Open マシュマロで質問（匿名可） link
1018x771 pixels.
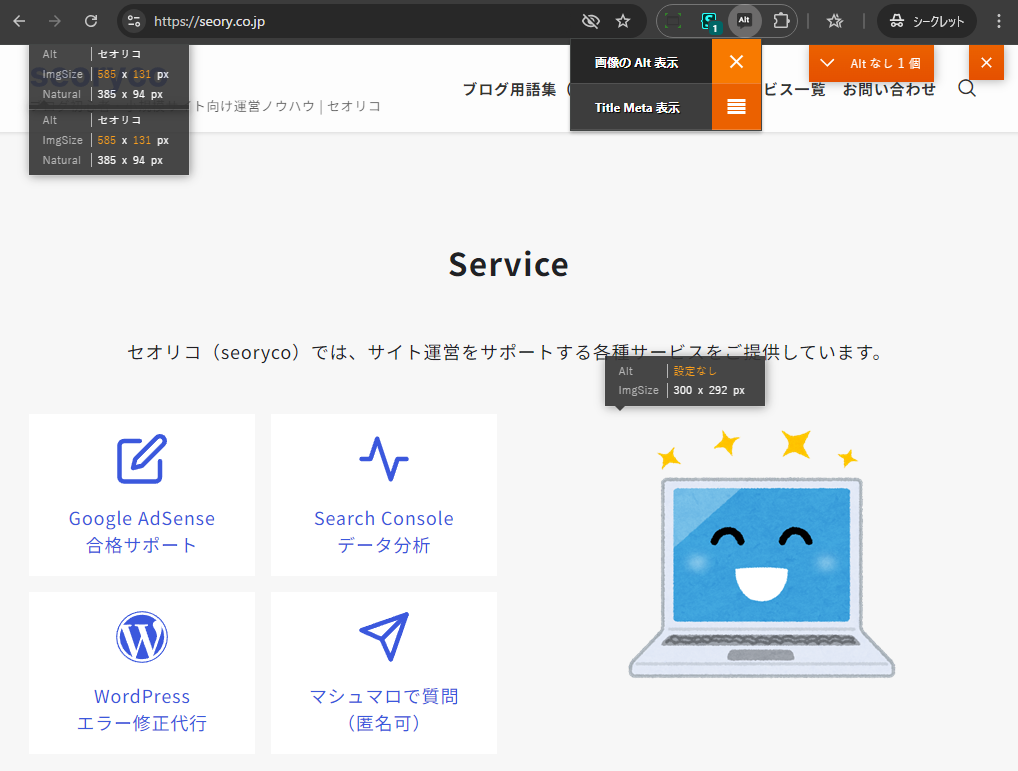click(384, 709)
